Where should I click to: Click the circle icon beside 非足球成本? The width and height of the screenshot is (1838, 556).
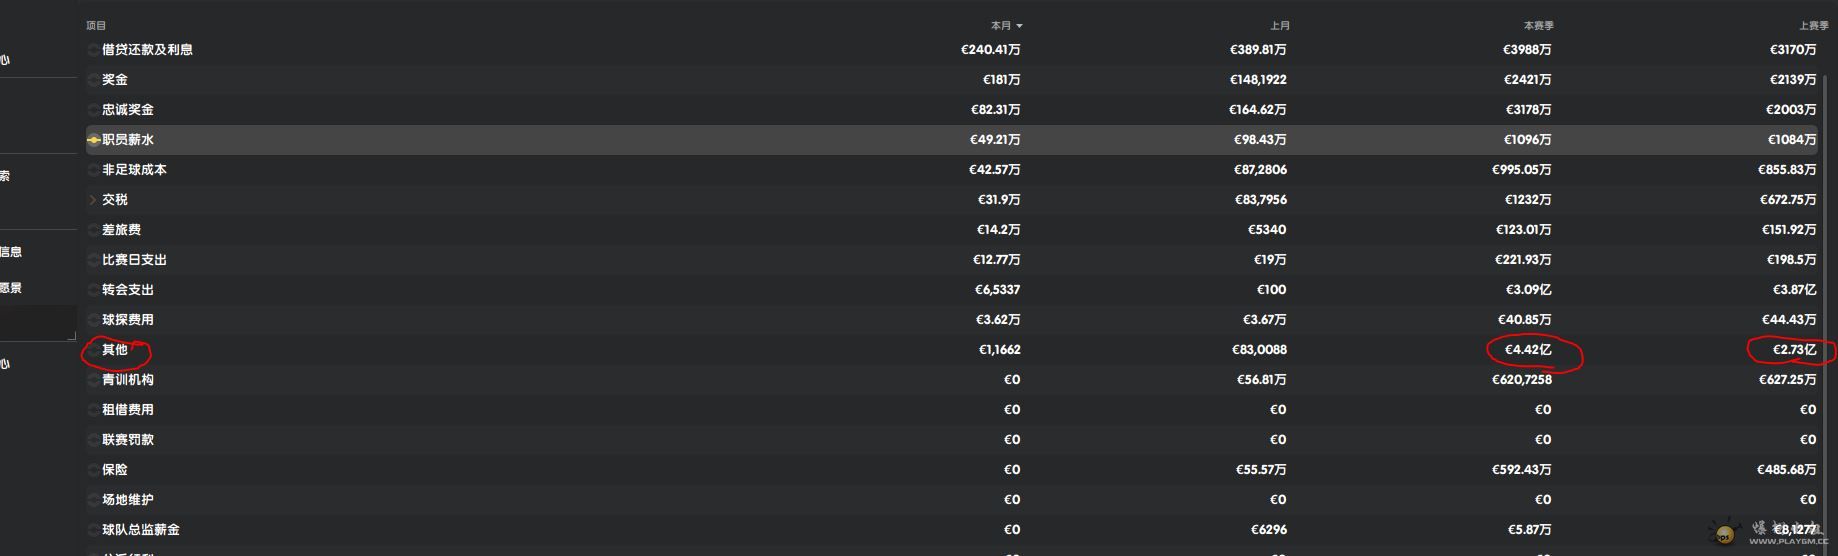[93, 169]
